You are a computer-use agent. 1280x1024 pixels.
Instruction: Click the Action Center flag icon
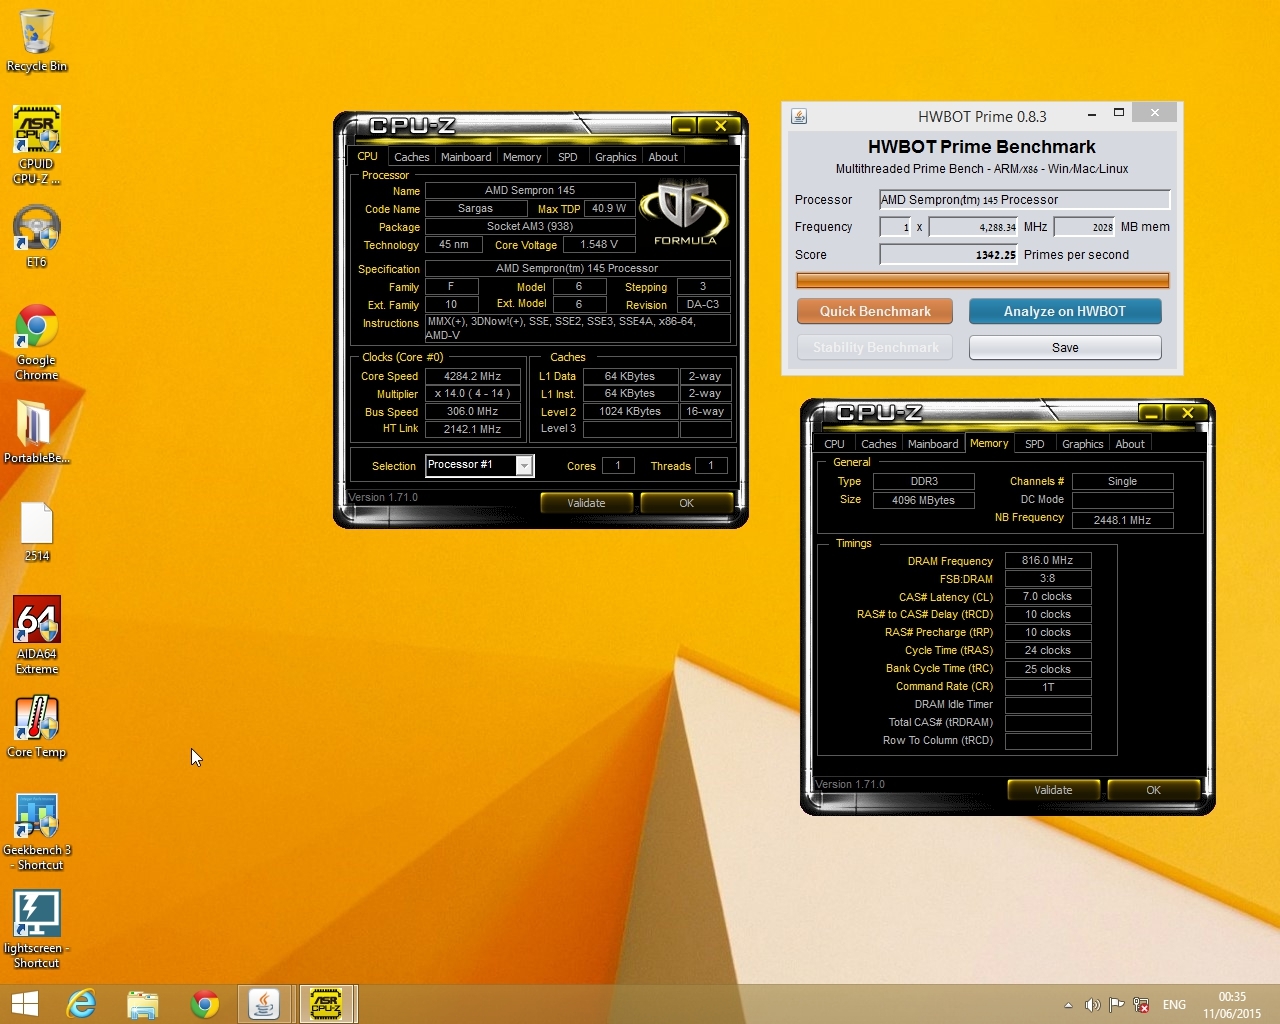pos(1116,1005)
